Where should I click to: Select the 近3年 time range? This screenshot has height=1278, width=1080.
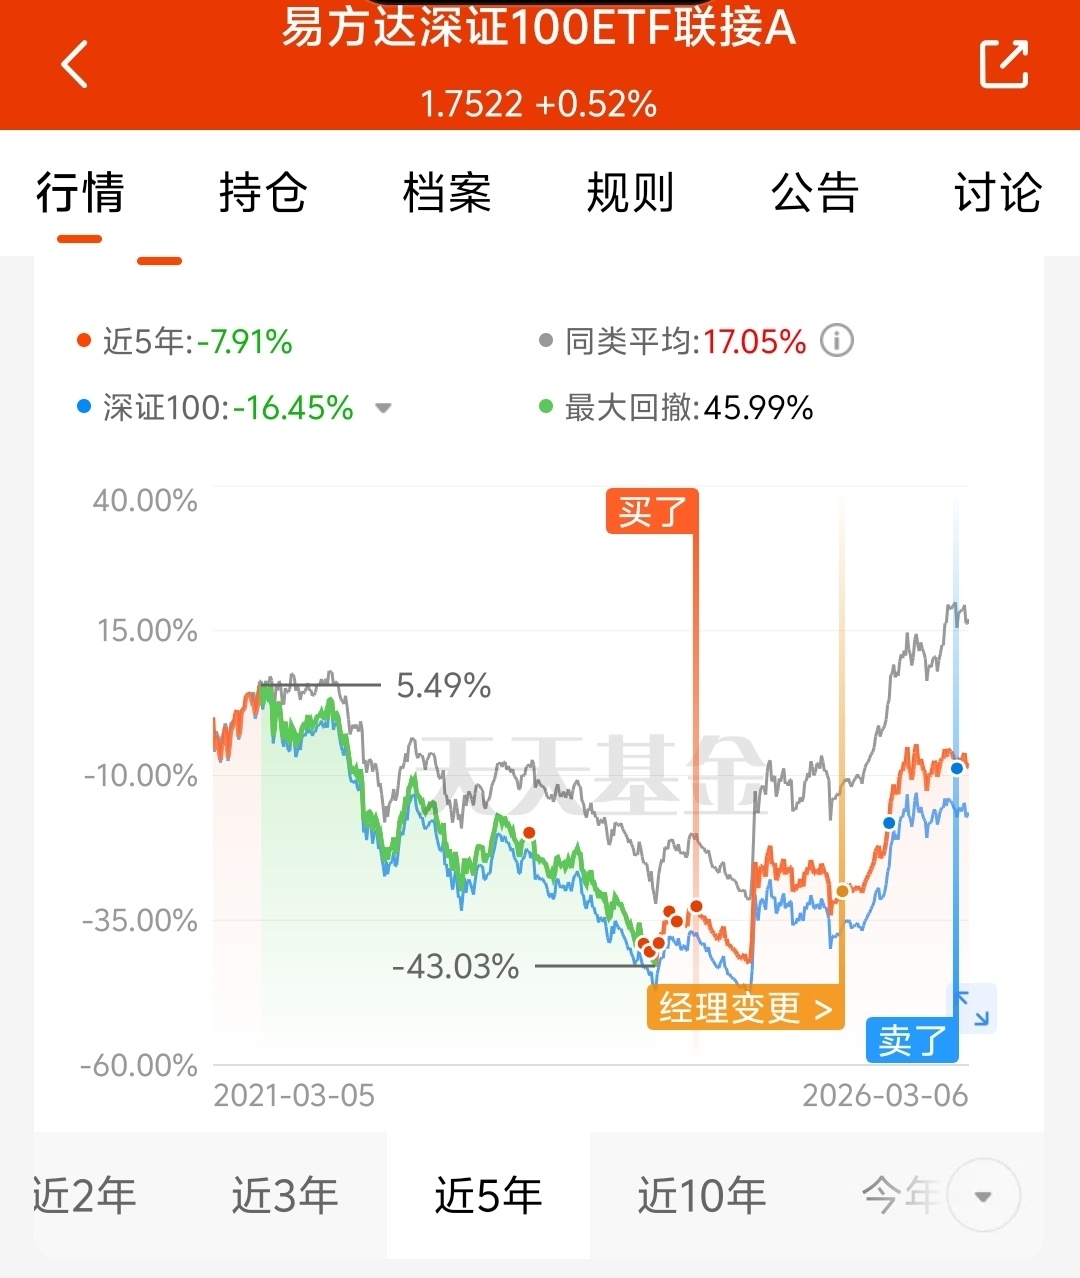pyautogui.click(x=286, y=1196)
